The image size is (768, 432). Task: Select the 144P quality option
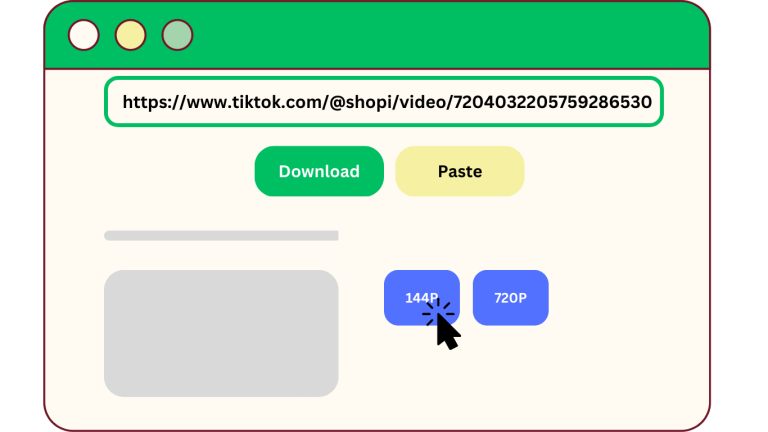(x=422, y=298)
